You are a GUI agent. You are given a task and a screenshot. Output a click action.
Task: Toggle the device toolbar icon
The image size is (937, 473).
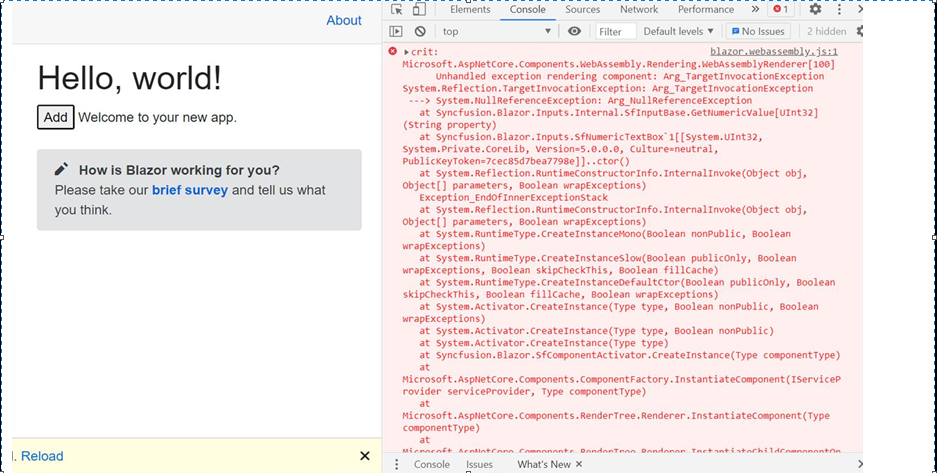[419, 10]
